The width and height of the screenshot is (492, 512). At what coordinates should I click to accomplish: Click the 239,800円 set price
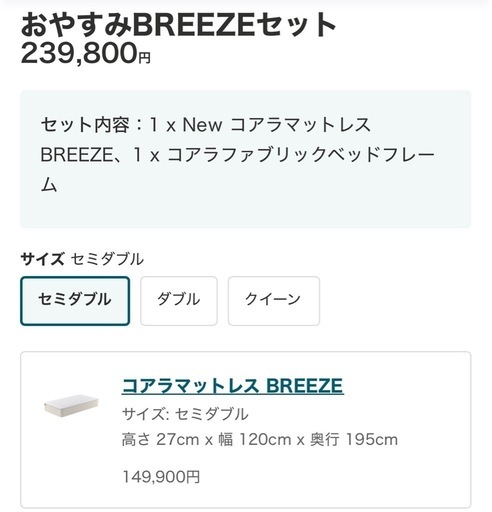pyautogui.click(x=86, y=53)
